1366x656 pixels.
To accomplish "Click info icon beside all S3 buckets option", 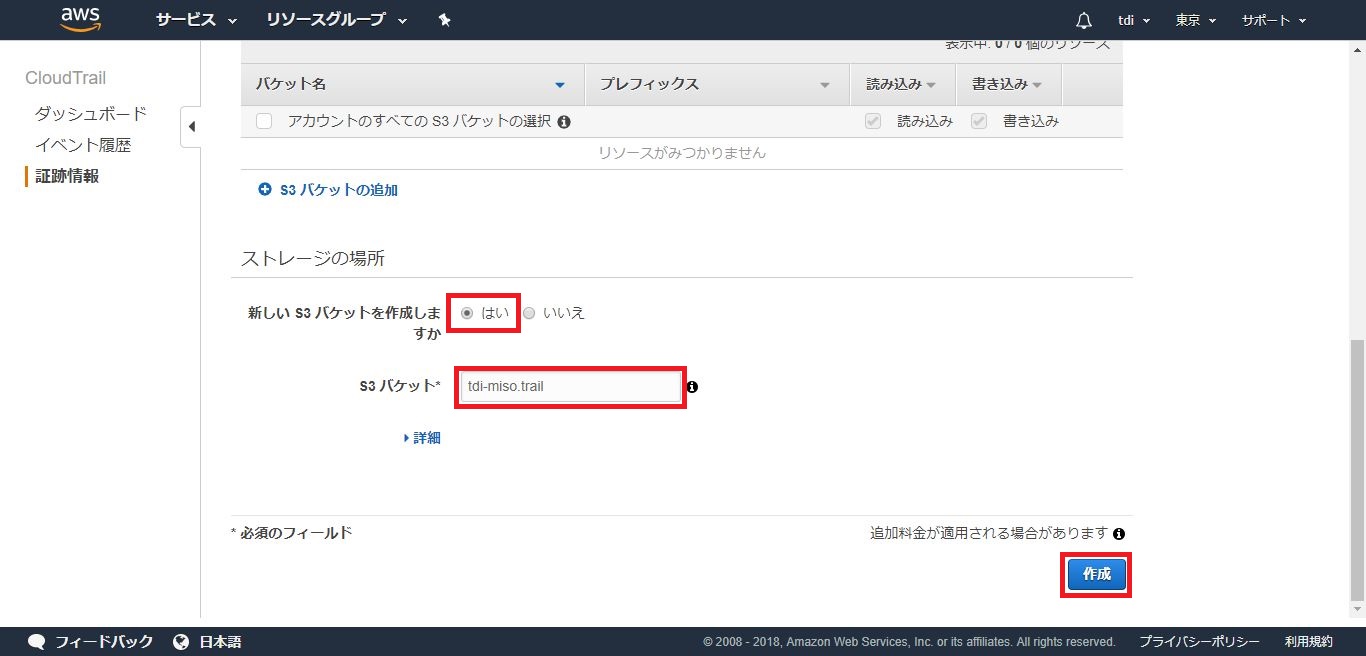I will tap(564, 122).
